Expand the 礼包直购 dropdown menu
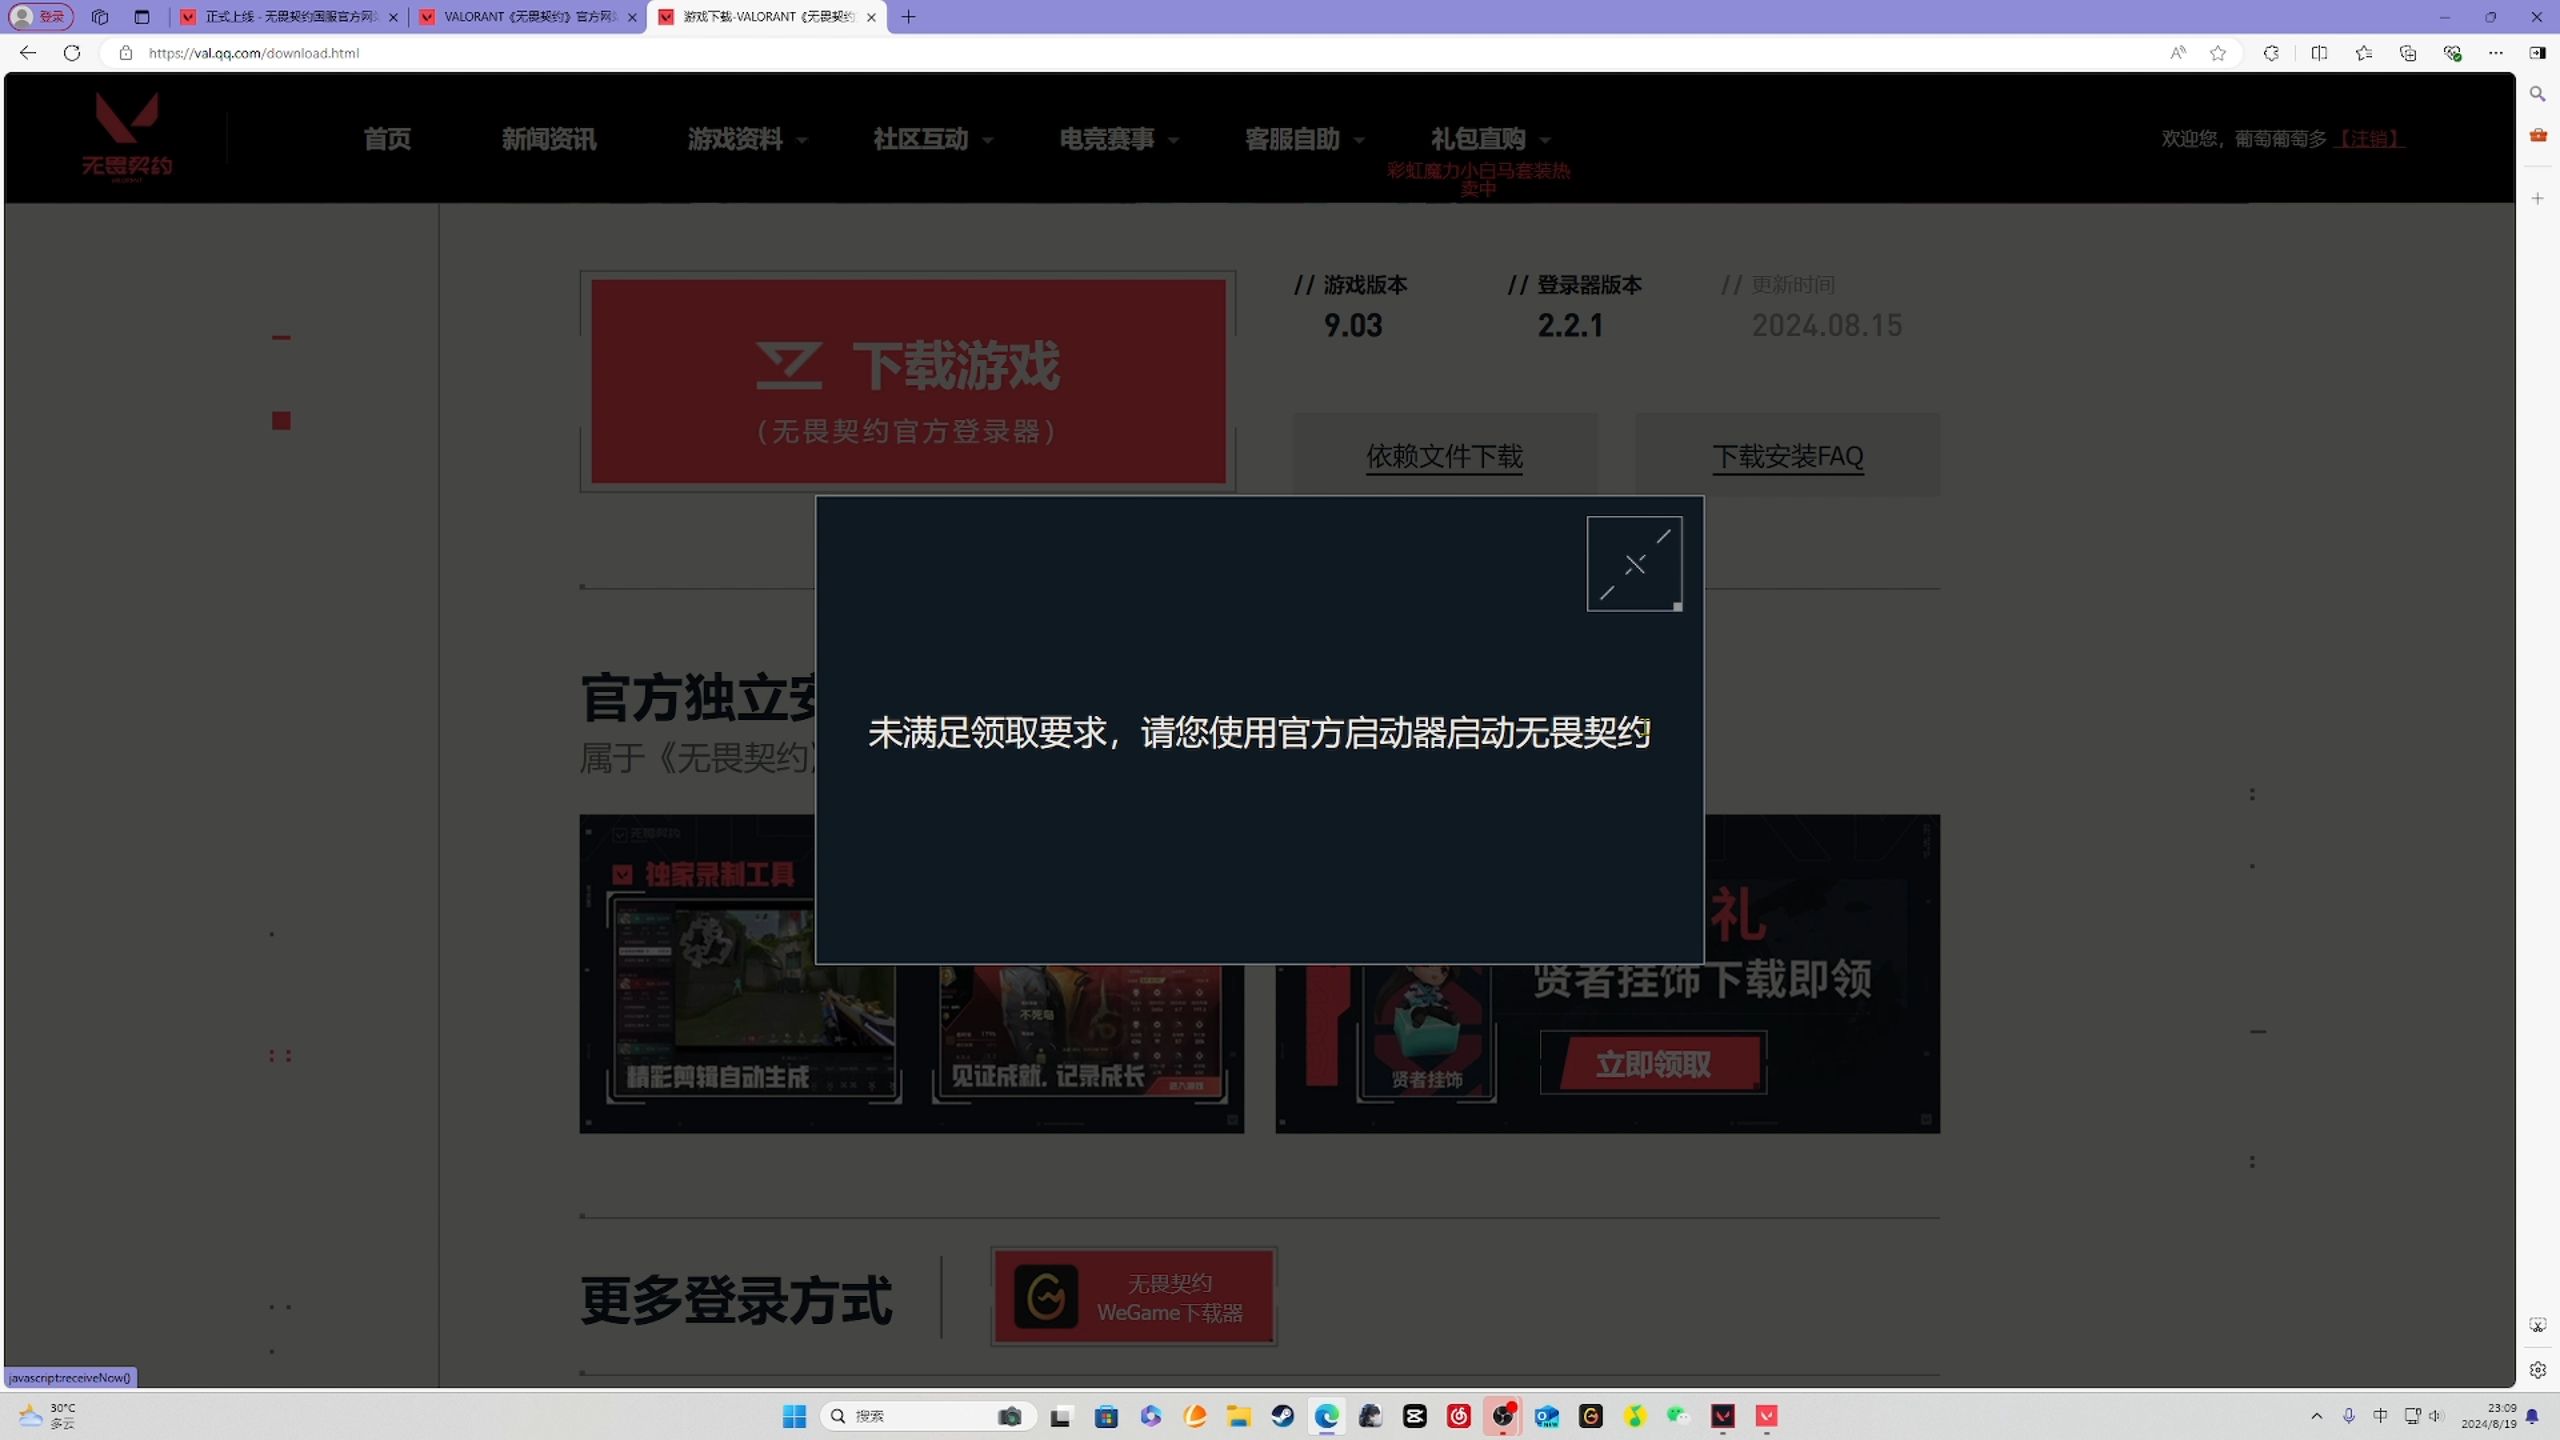The image size is (2560, 1440). pos(1490,138)
